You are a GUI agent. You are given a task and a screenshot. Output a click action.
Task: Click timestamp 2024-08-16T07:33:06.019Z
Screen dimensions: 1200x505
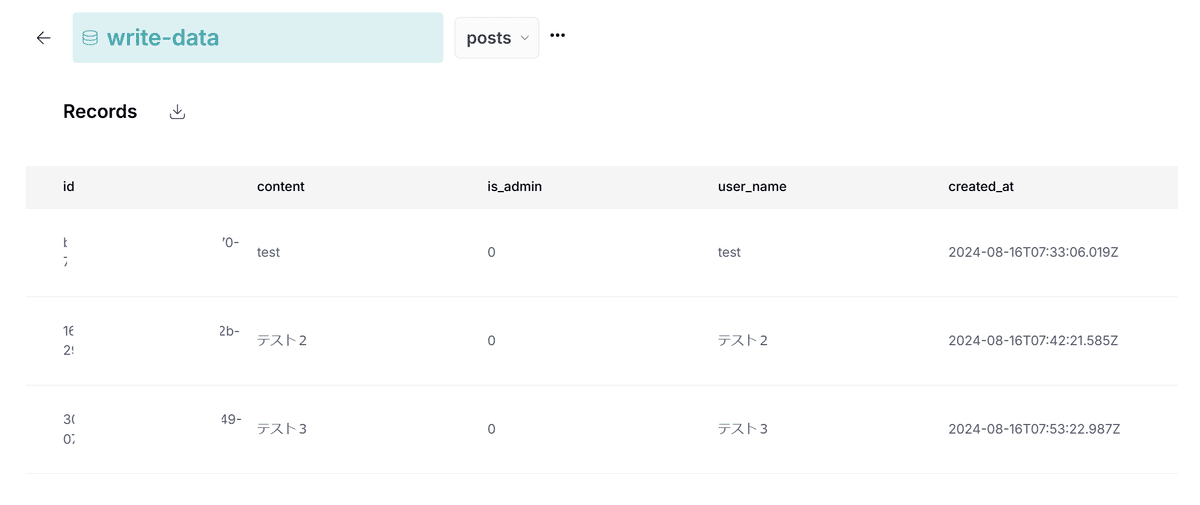pos(1033,252)
